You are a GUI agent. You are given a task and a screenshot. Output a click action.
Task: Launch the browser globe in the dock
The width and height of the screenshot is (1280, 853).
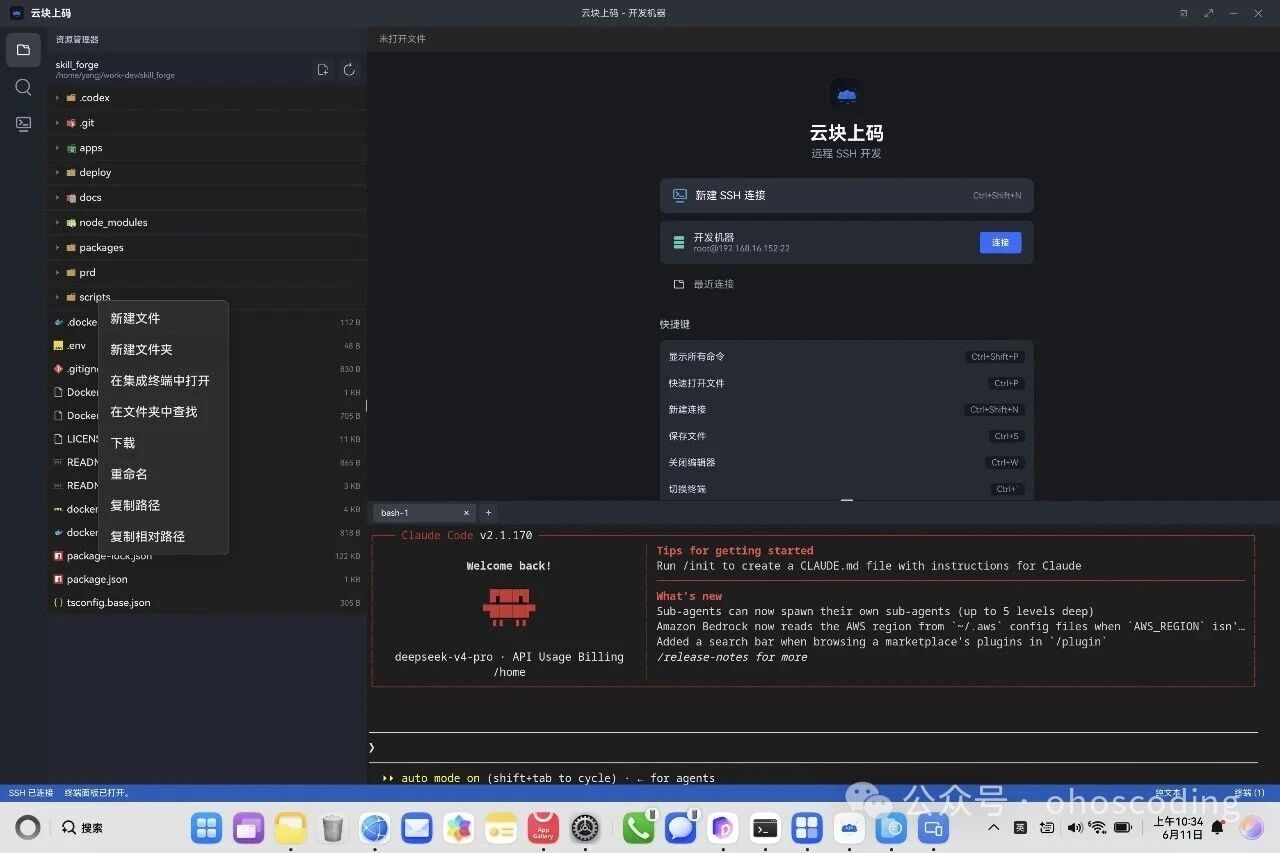click(374, 828)
